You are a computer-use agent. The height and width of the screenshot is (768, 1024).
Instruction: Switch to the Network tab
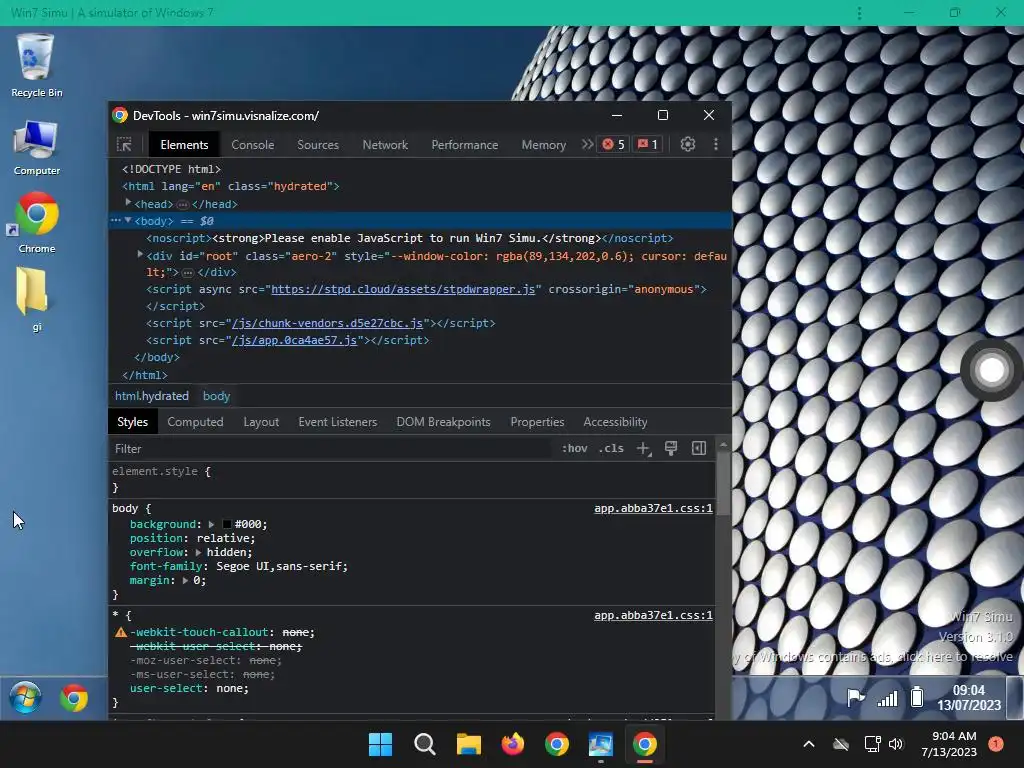point(385,145)
